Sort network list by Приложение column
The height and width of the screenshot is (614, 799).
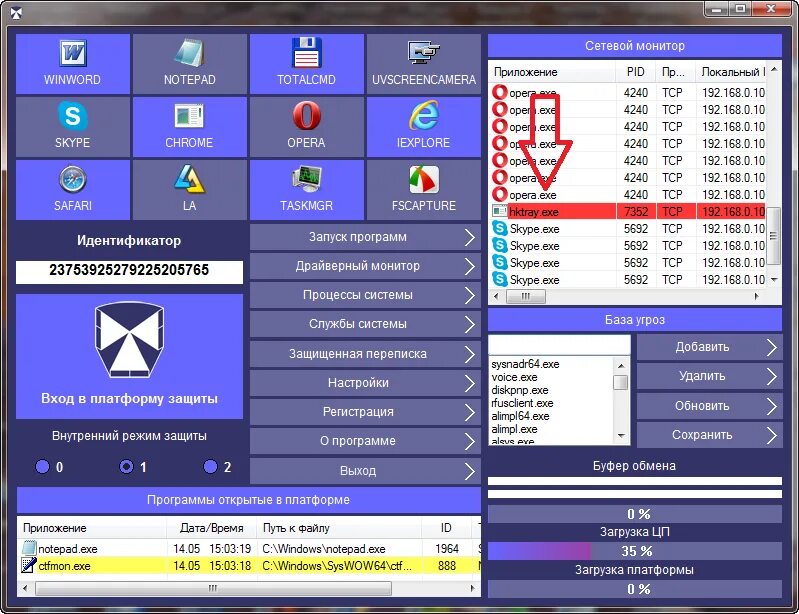click(x=552, y=72)
